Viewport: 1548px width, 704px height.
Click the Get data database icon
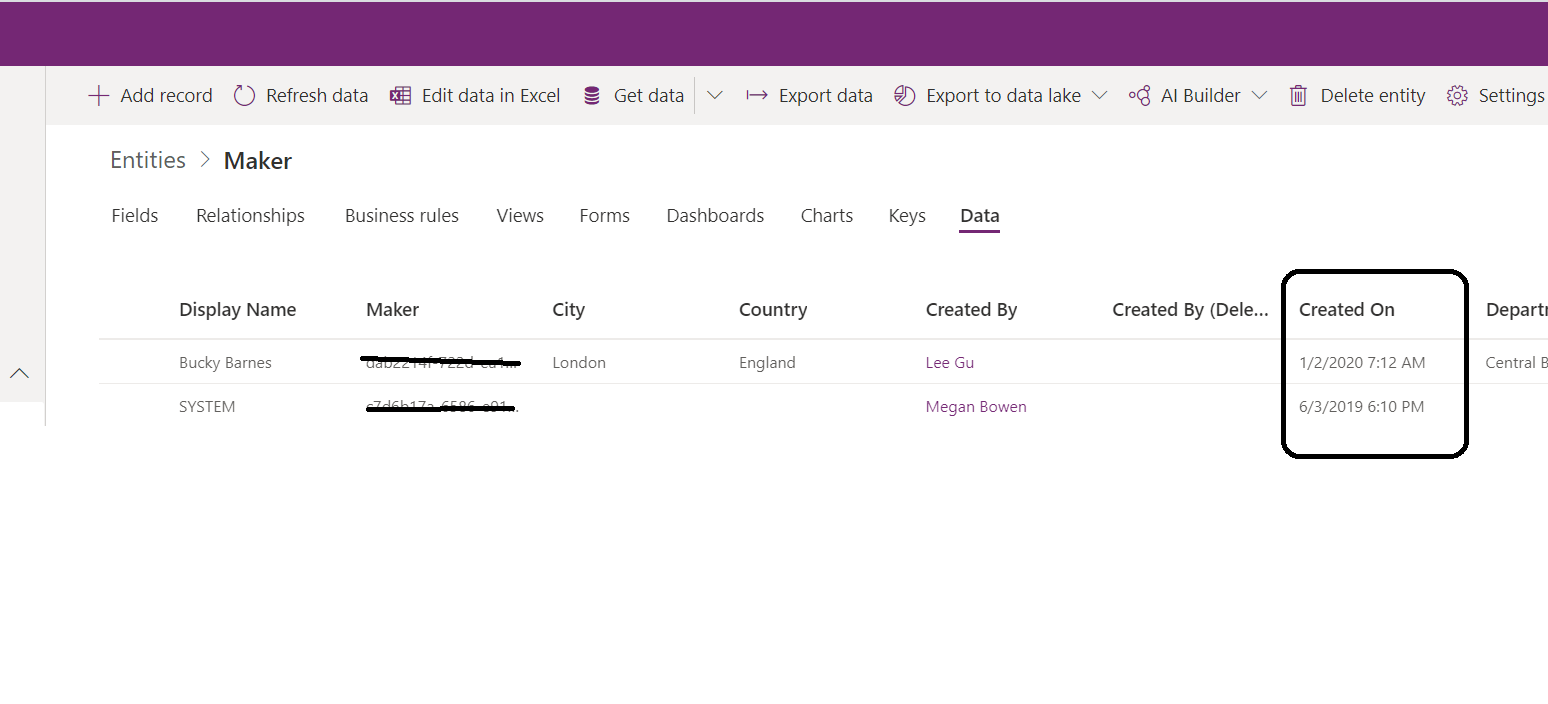592,95
